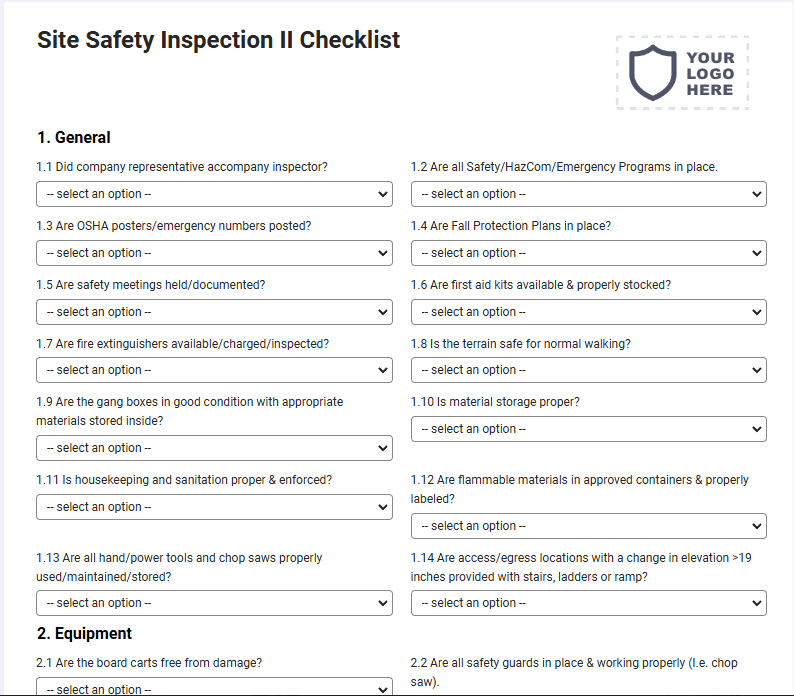Click the 1. General section heading

tap(73, 137)
